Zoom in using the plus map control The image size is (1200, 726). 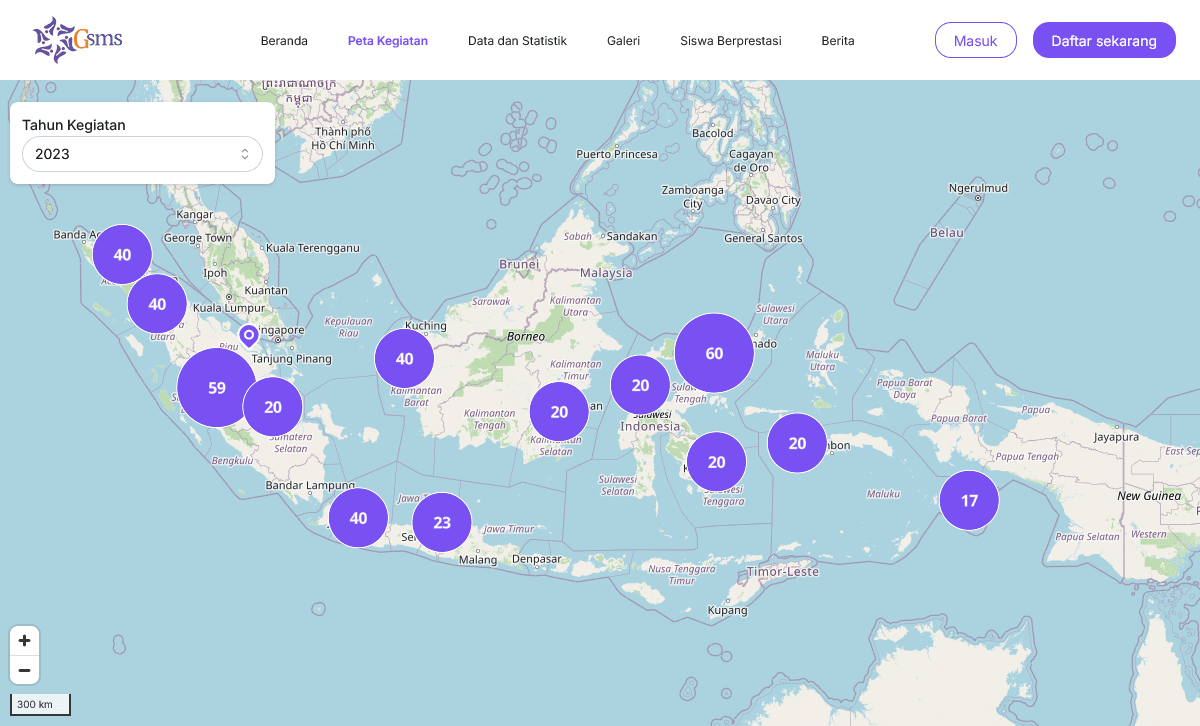tap(24, 640)
